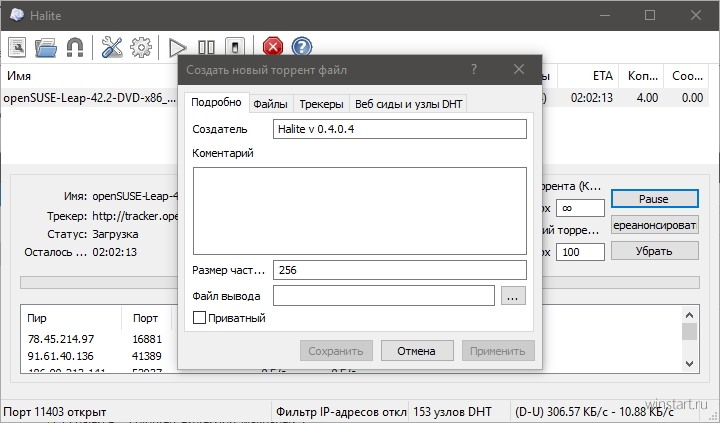Open the wrench and screwdriver settings tools
The height and width of the screenshot is (423, 720).
[x=112, y=47]
